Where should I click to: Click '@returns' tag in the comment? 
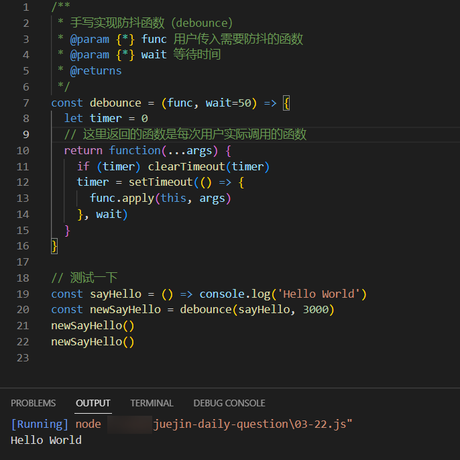96,71
